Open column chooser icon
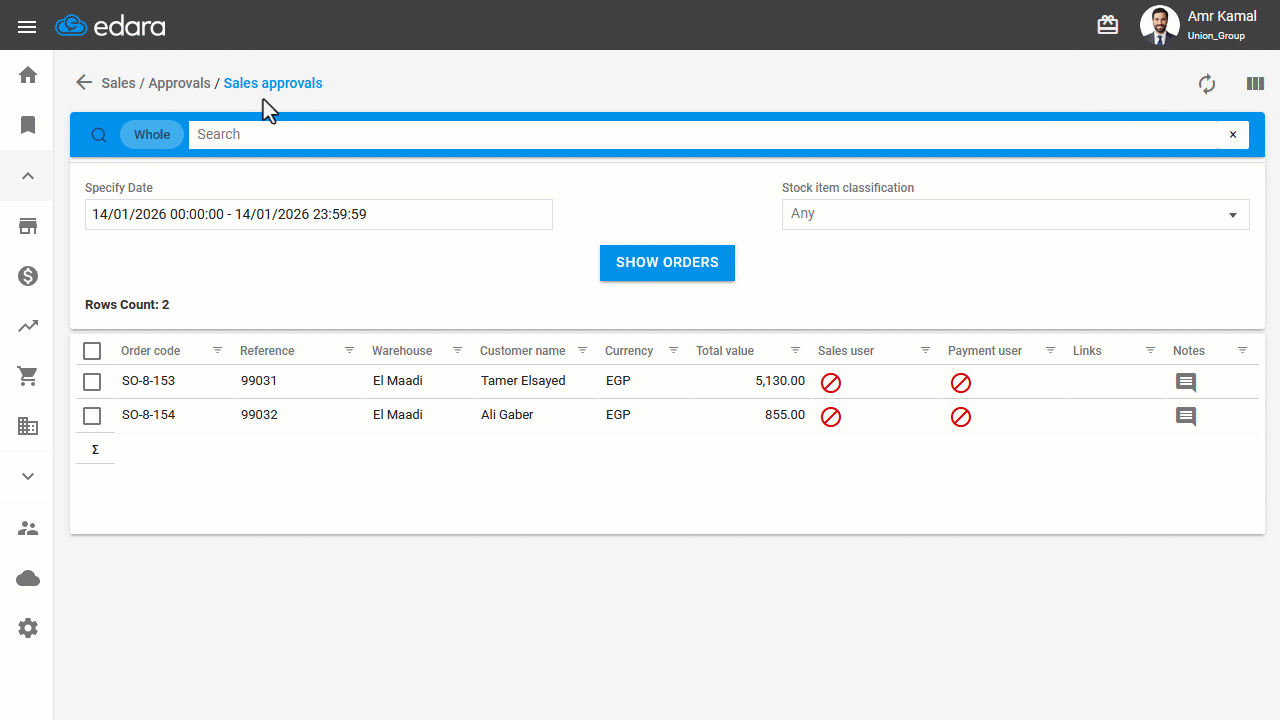This screenshot has width=1280, height=720. pyautogui.click(x=1255, y=84)
